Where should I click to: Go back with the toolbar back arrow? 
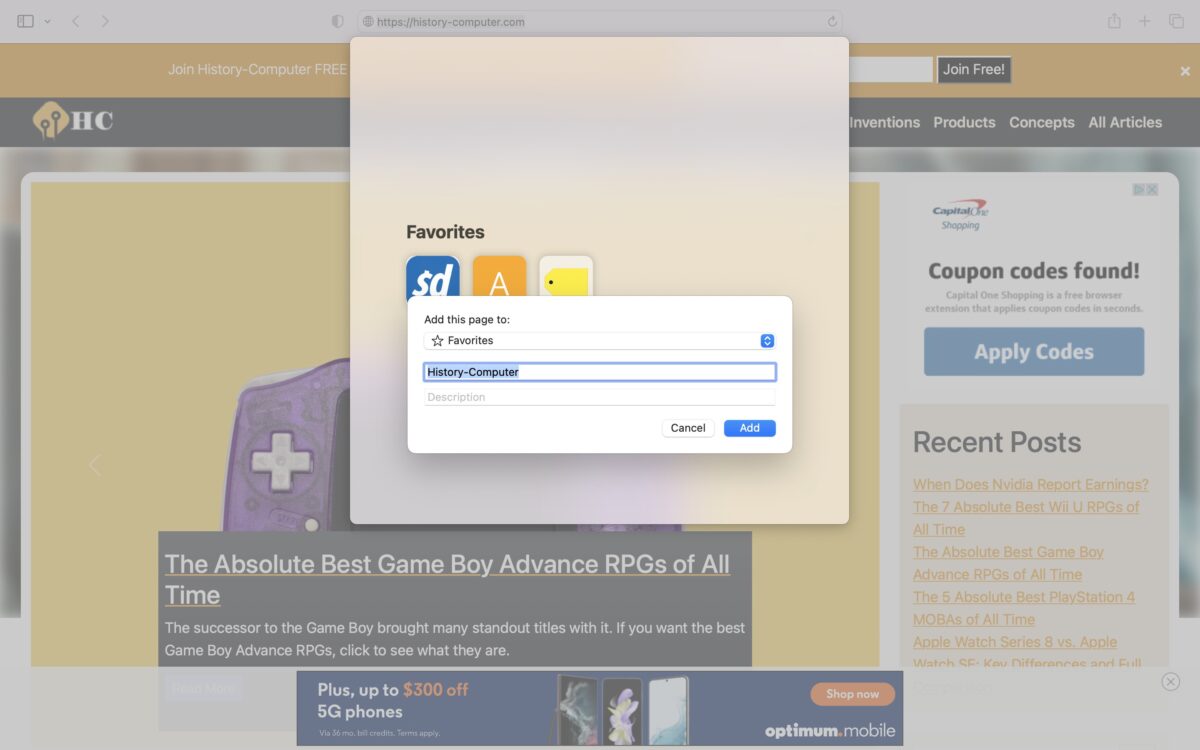[x=75, y=21]
